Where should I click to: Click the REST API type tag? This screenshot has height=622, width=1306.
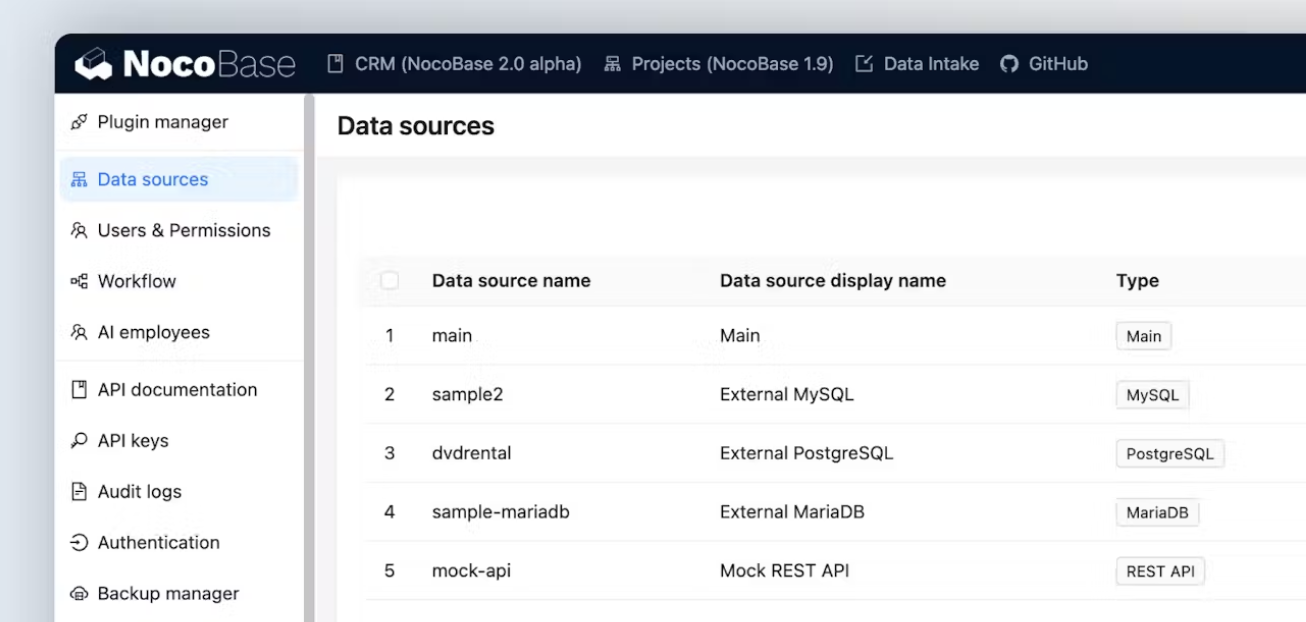coord(1159,572)
